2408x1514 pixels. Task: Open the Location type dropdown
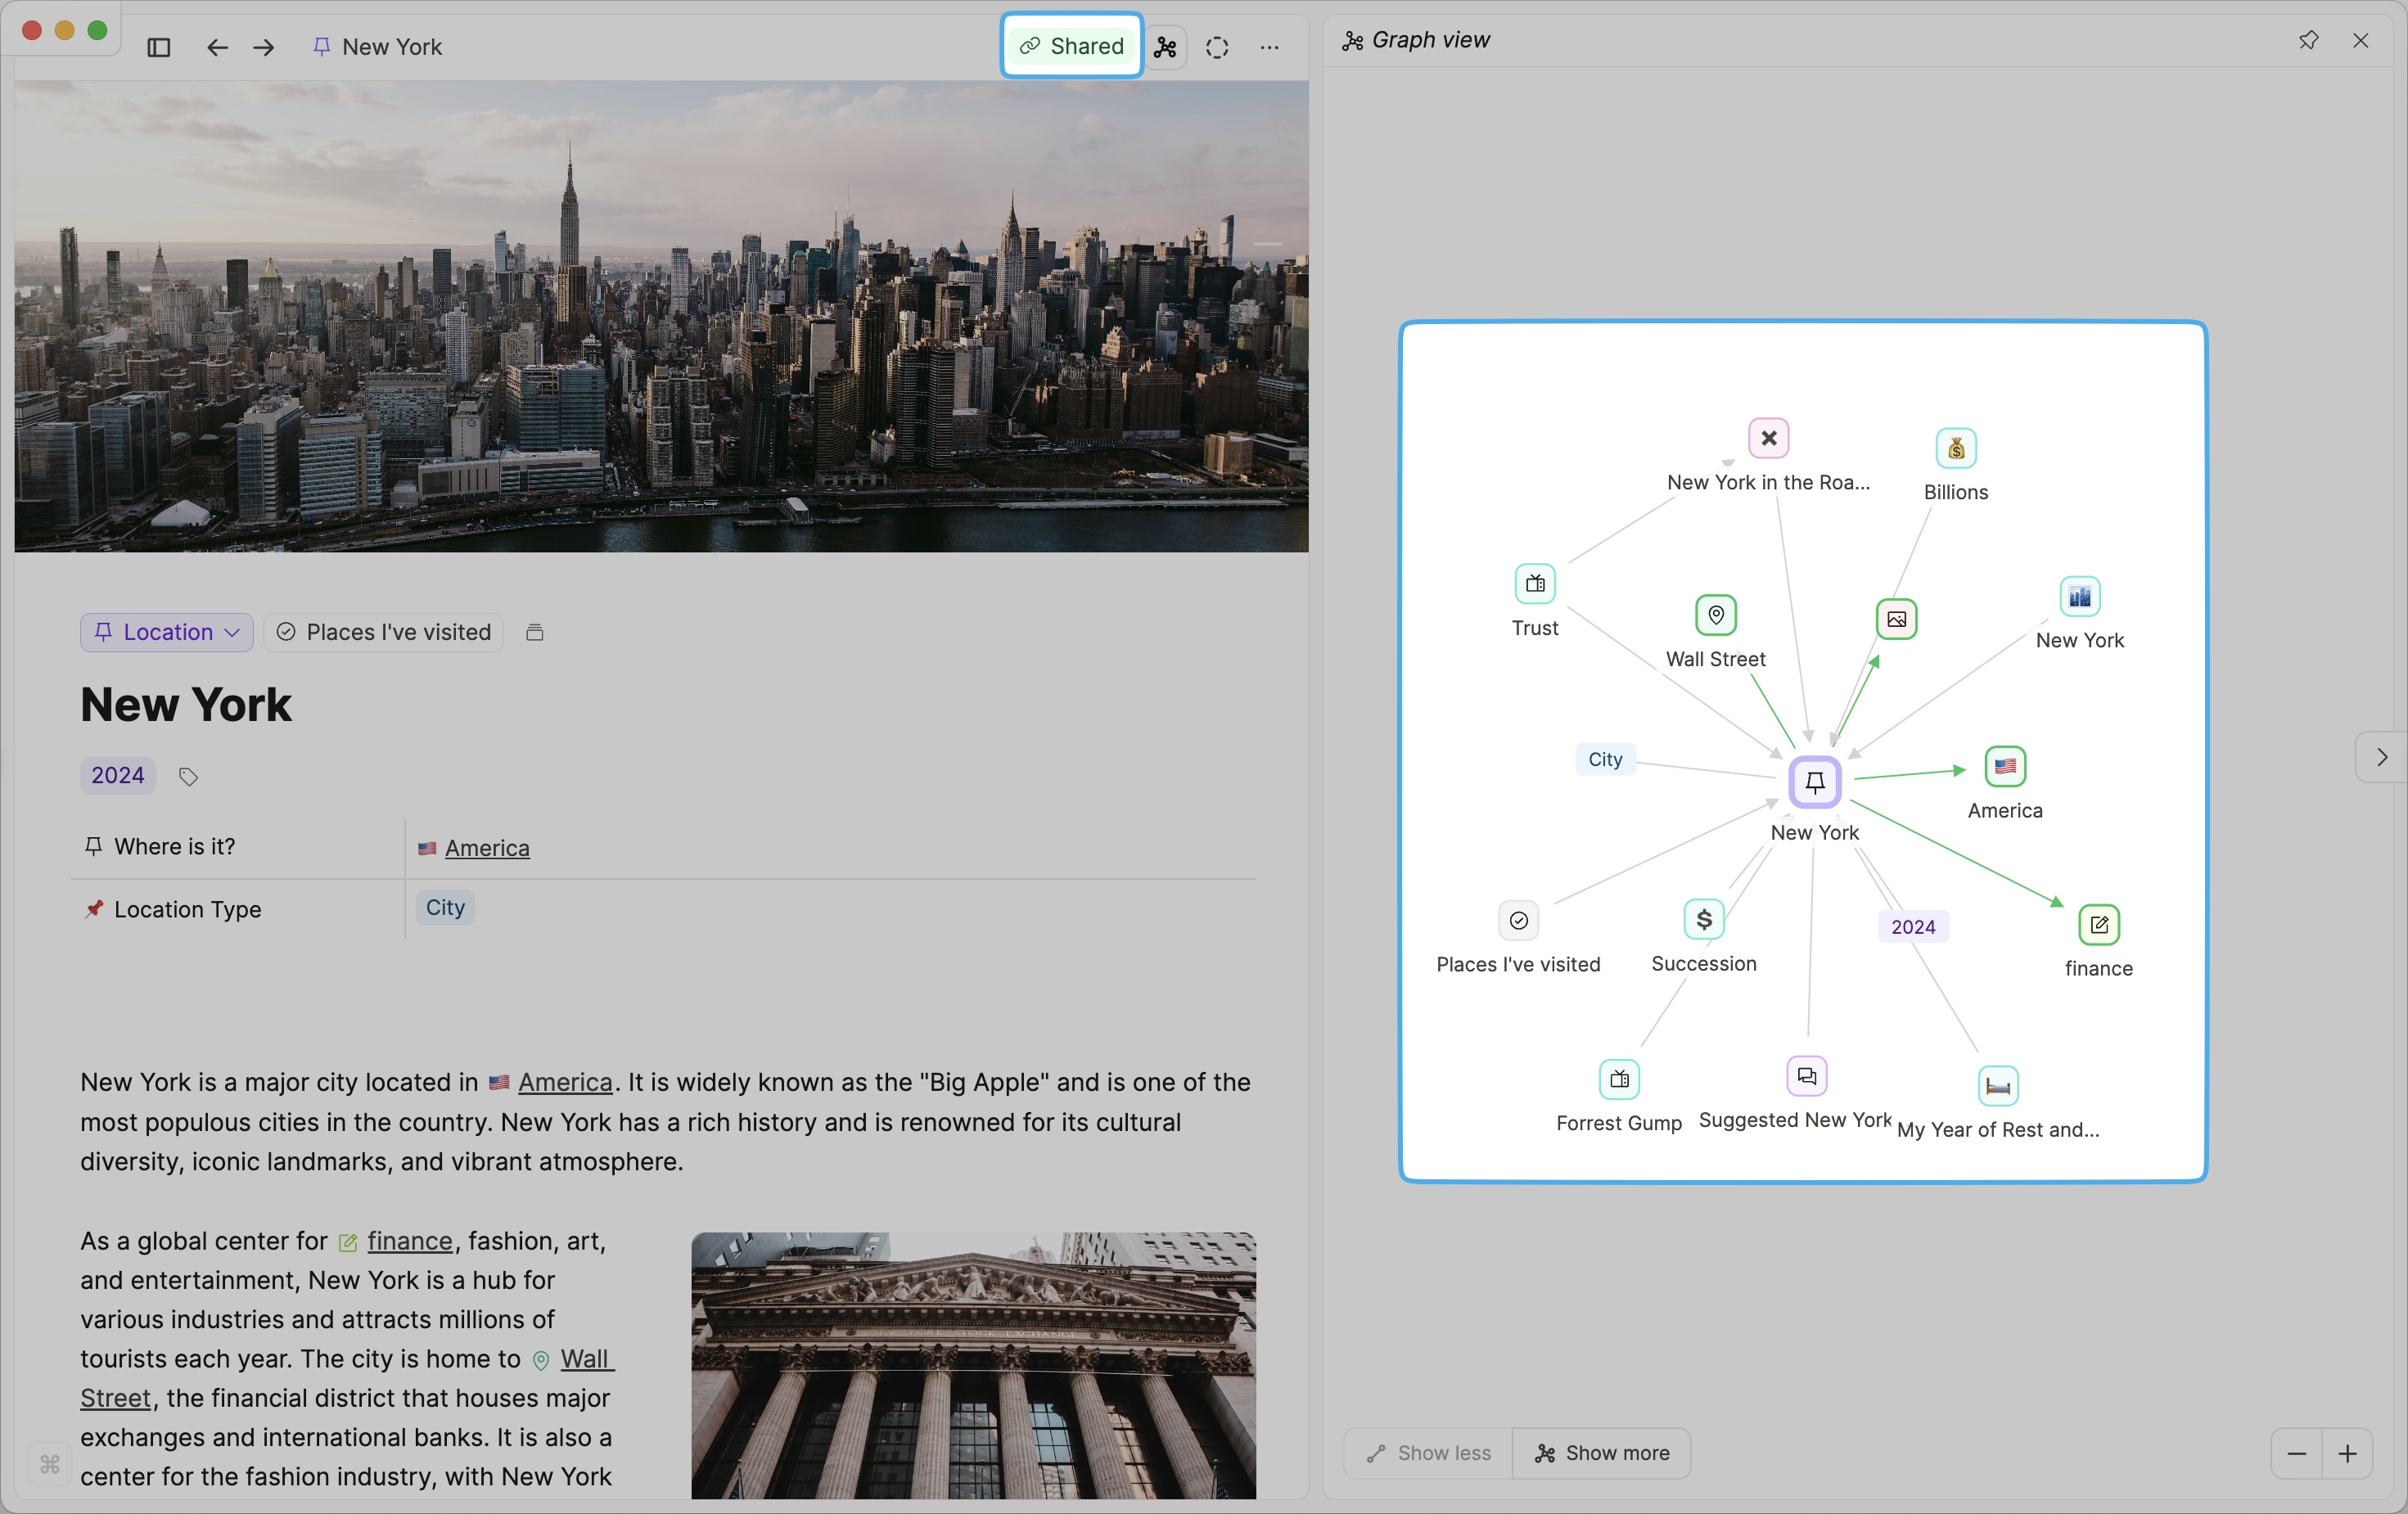[167, 632]
